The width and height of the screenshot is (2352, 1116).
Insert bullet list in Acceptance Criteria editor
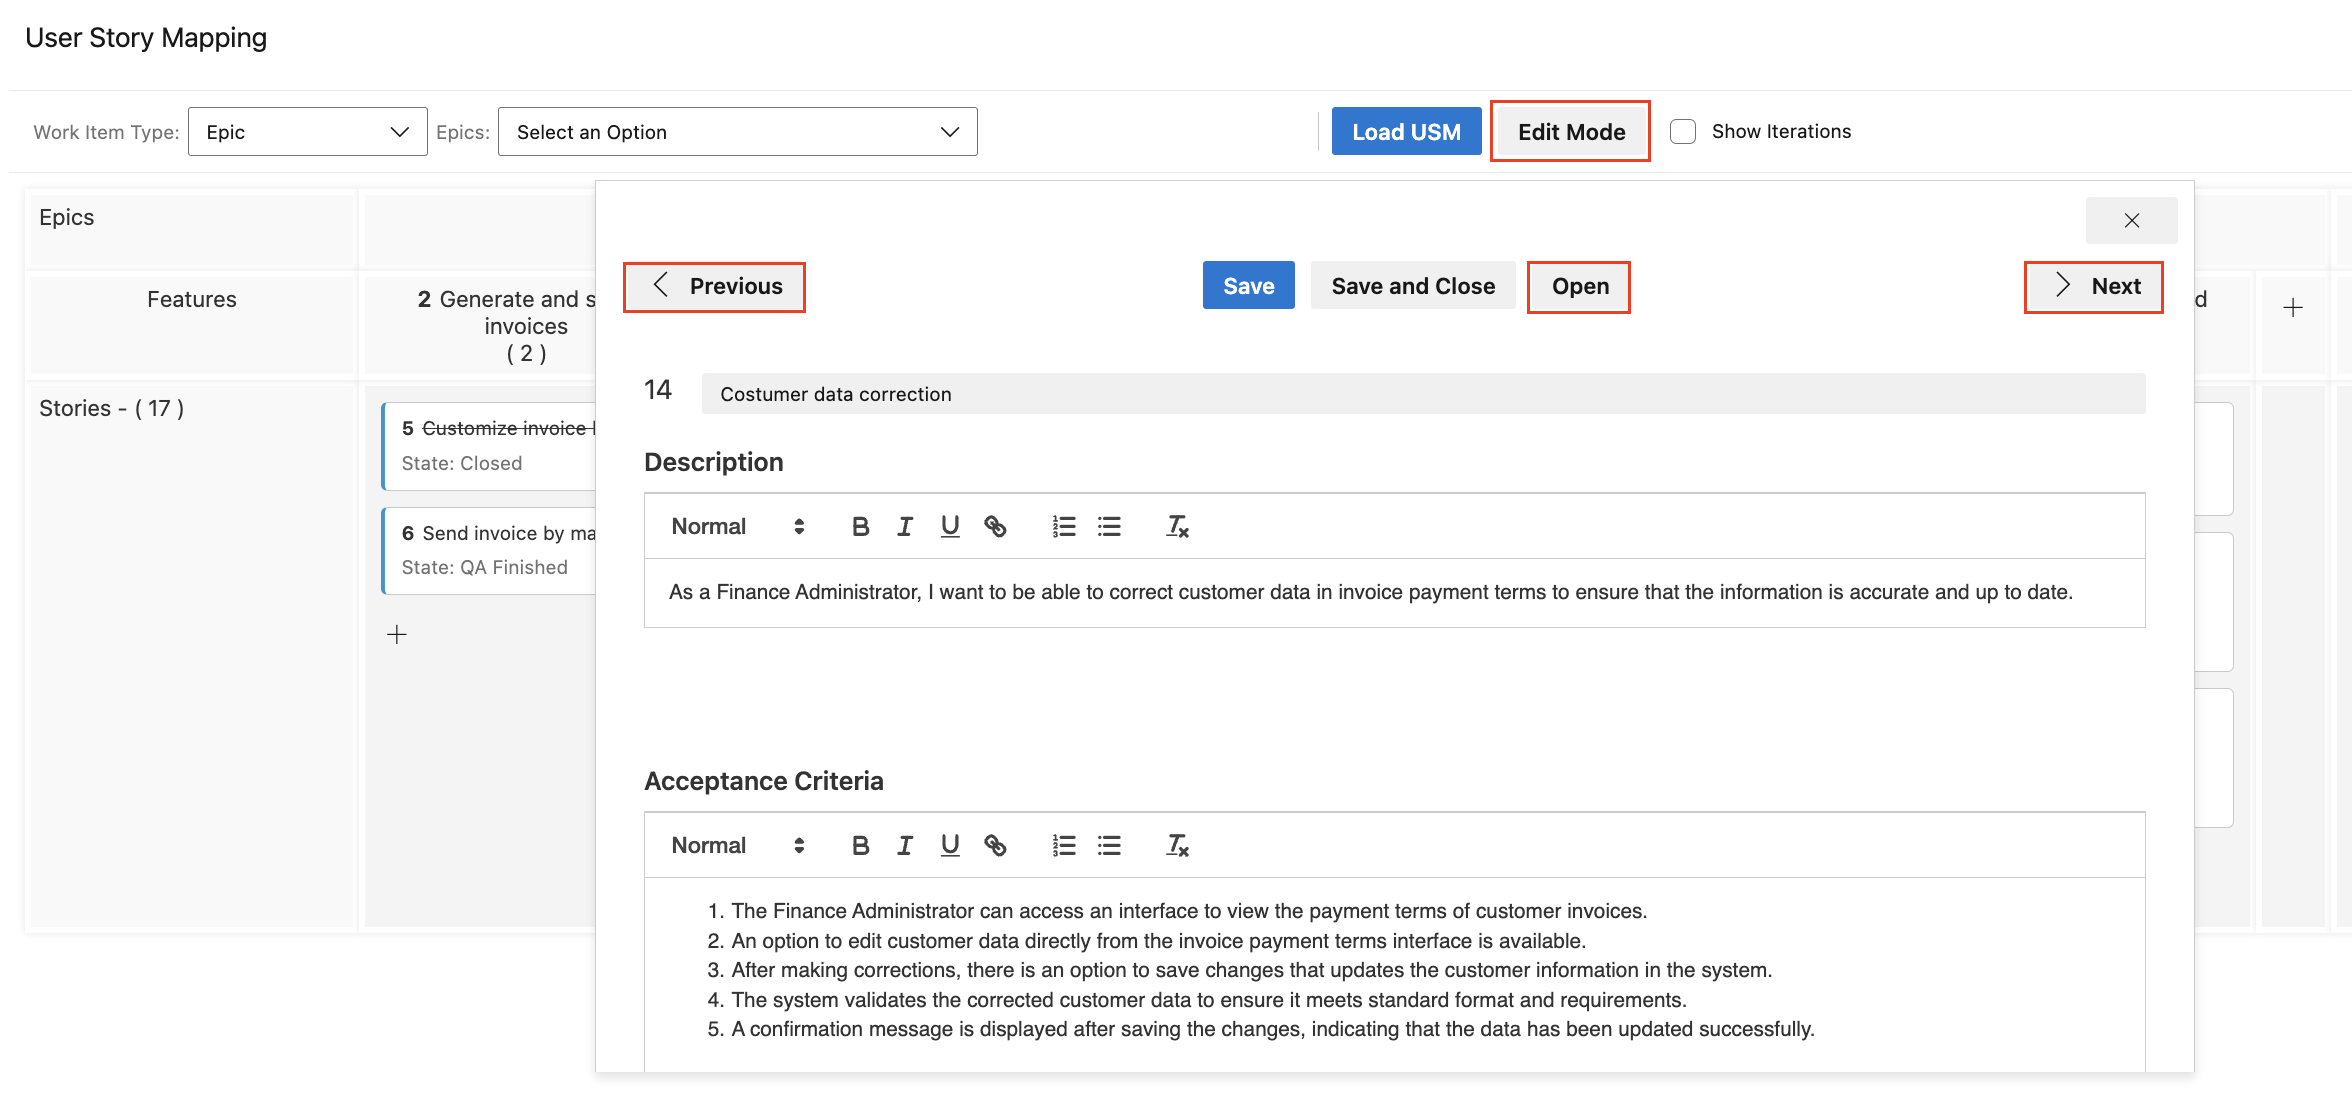click(1109, 845)
